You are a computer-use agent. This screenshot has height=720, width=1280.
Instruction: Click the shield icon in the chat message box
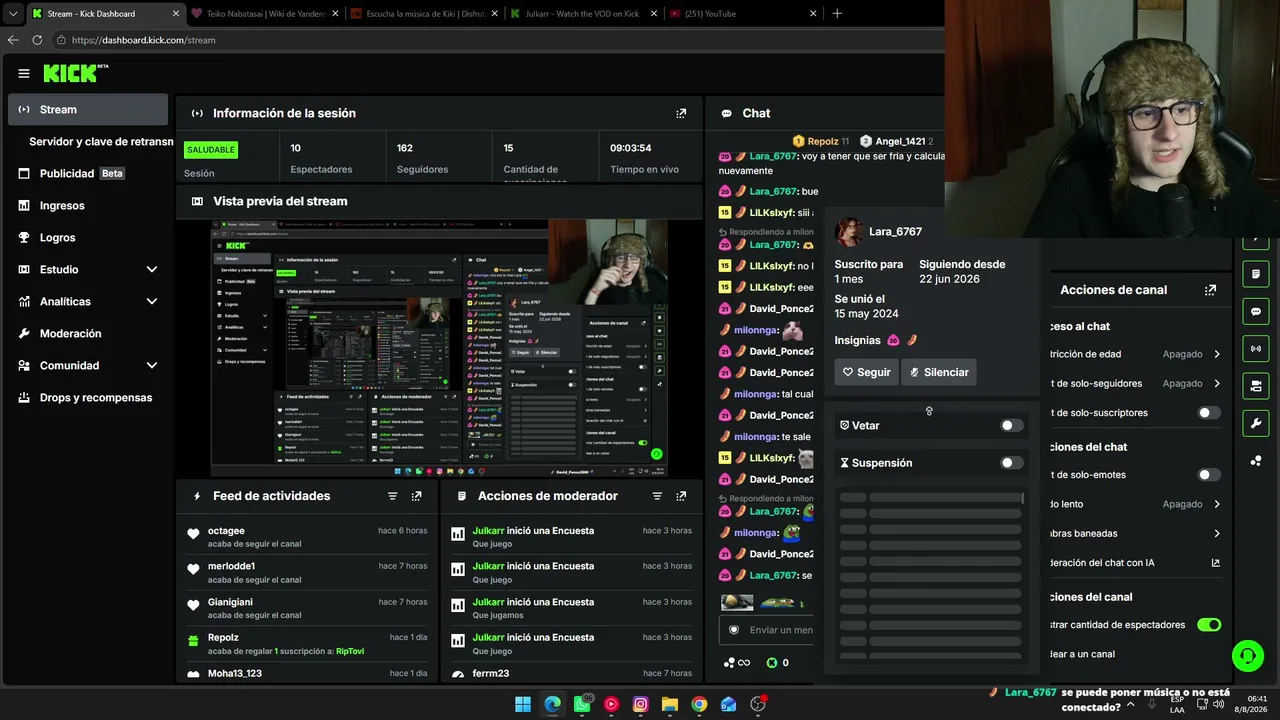coord(734,630)
